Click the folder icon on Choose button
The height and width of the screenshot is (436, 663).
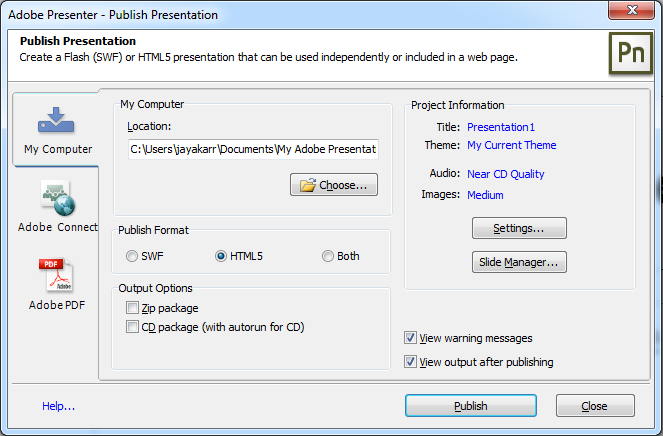(x=308, y=185)
